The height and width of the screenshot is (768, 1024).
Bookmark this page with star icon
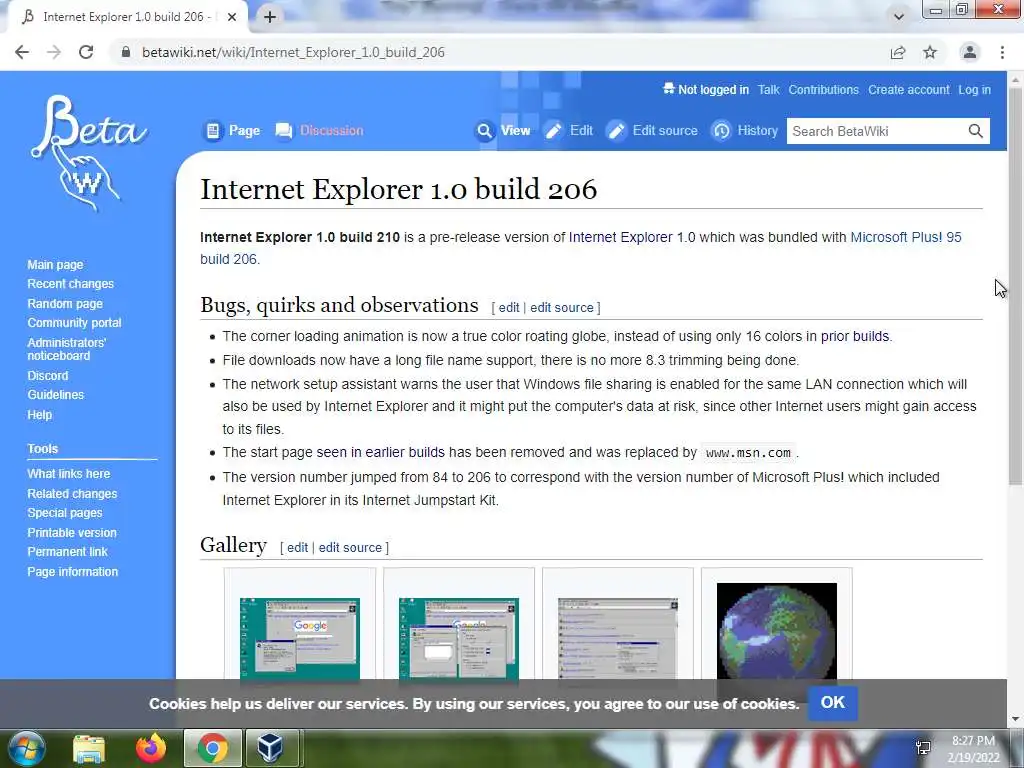(930, 52)
